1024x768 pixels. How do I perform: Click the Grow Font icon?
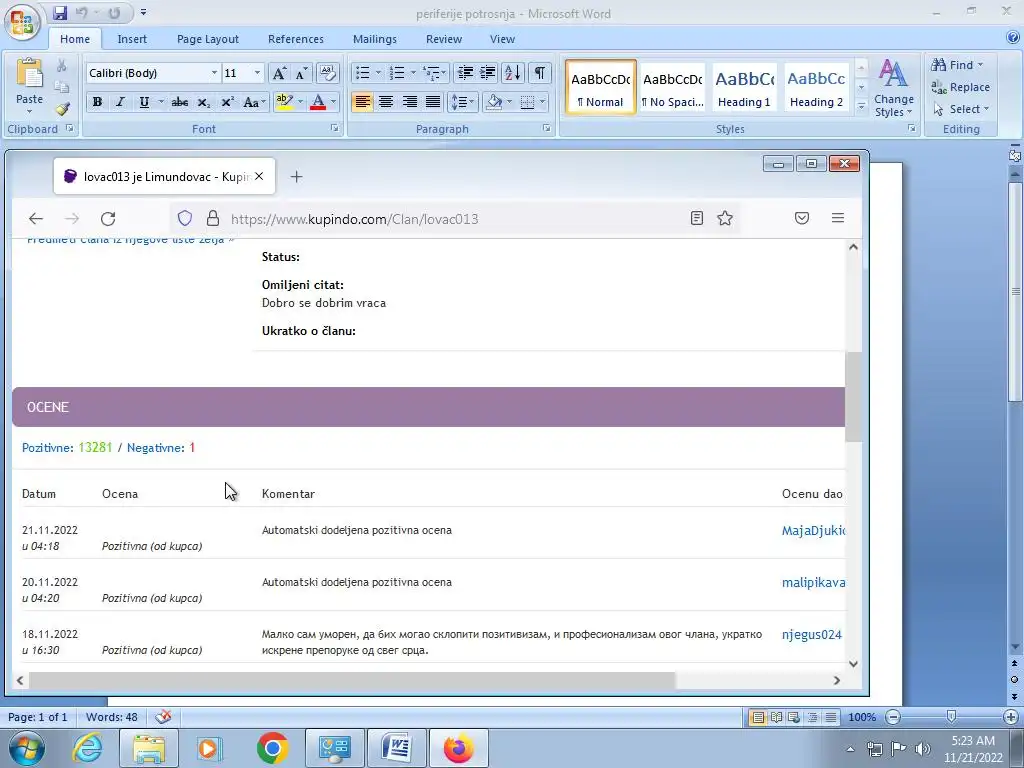(279, 73)
